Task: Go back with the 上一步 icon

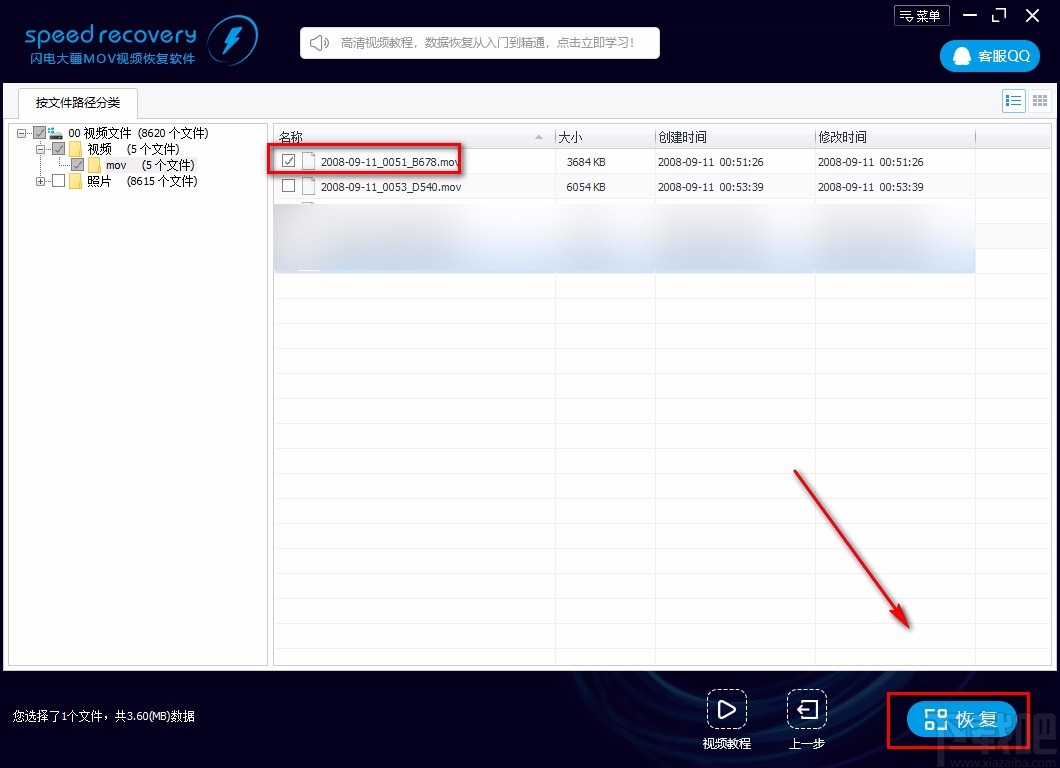Action: 806,709
